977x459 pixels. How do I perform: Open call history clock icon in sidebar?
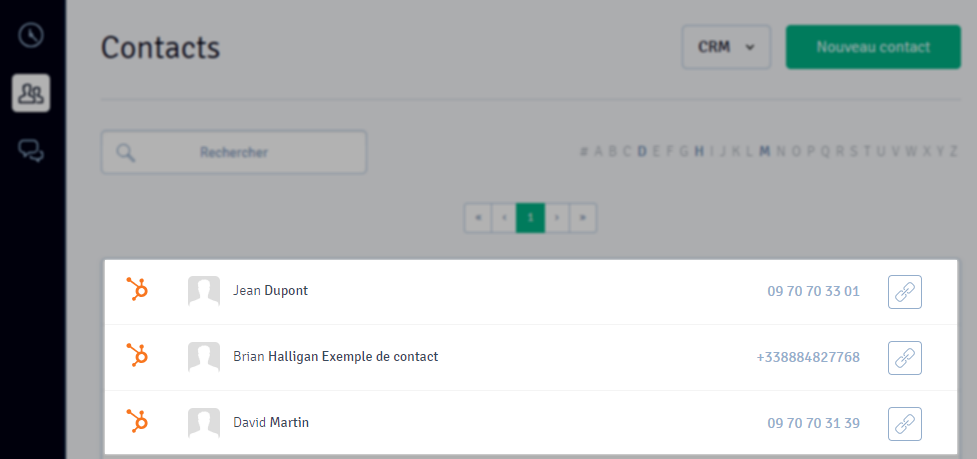pyautogui.click(x=31, y=35)
